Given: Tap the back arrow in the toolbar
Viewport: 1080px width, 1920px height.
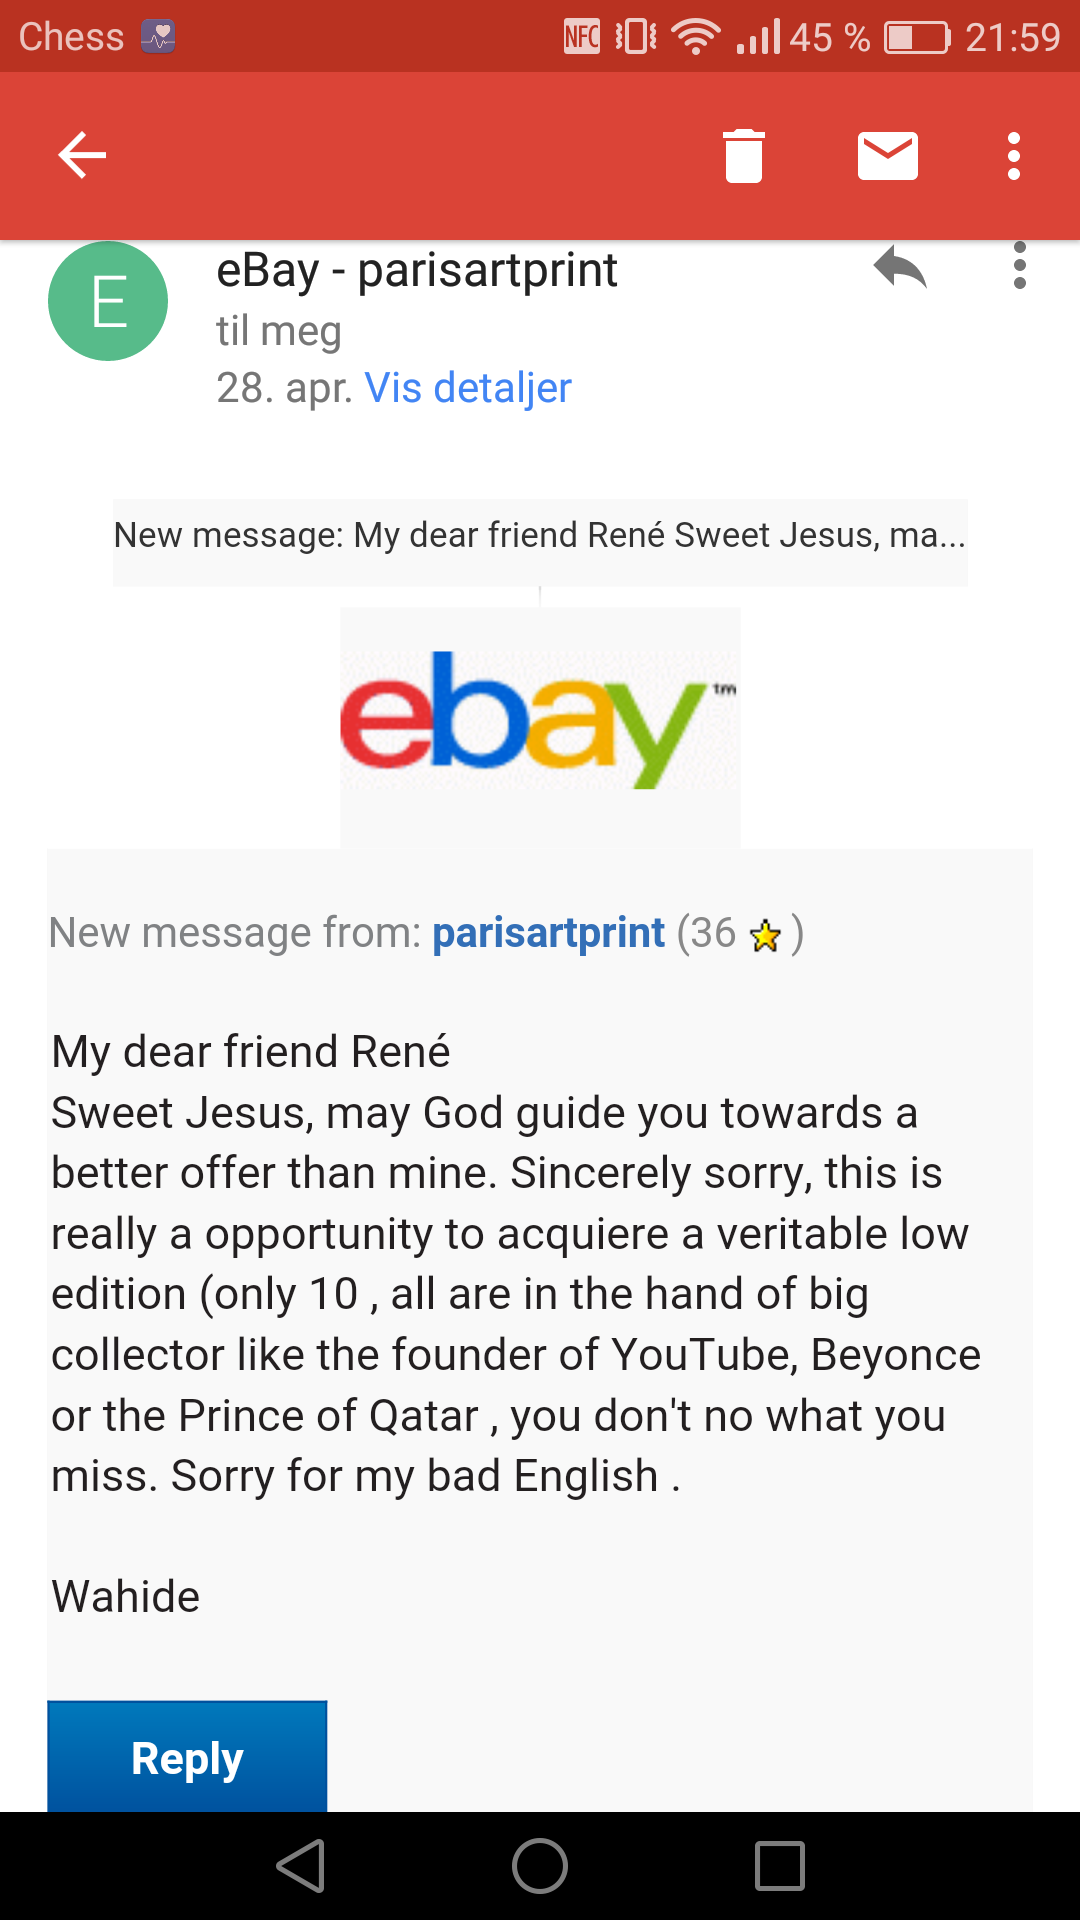Looking at the screenshot, I should click(82, 156).
